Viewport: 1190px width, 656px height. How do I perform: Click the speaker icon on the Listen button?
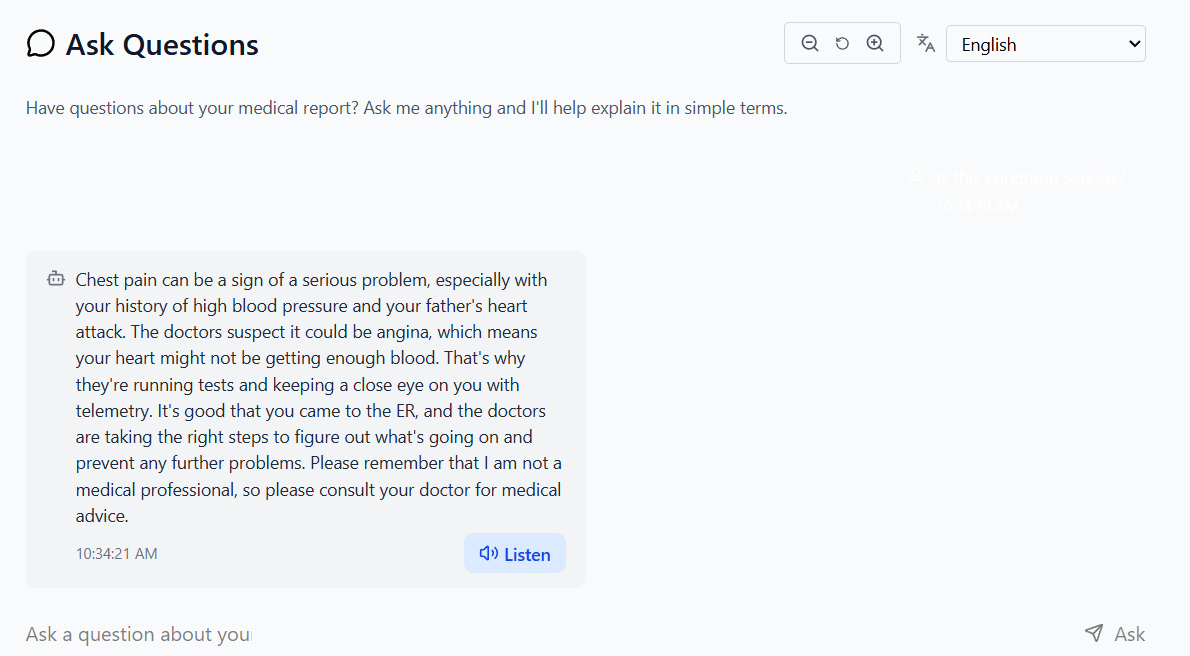click(488, 553)
